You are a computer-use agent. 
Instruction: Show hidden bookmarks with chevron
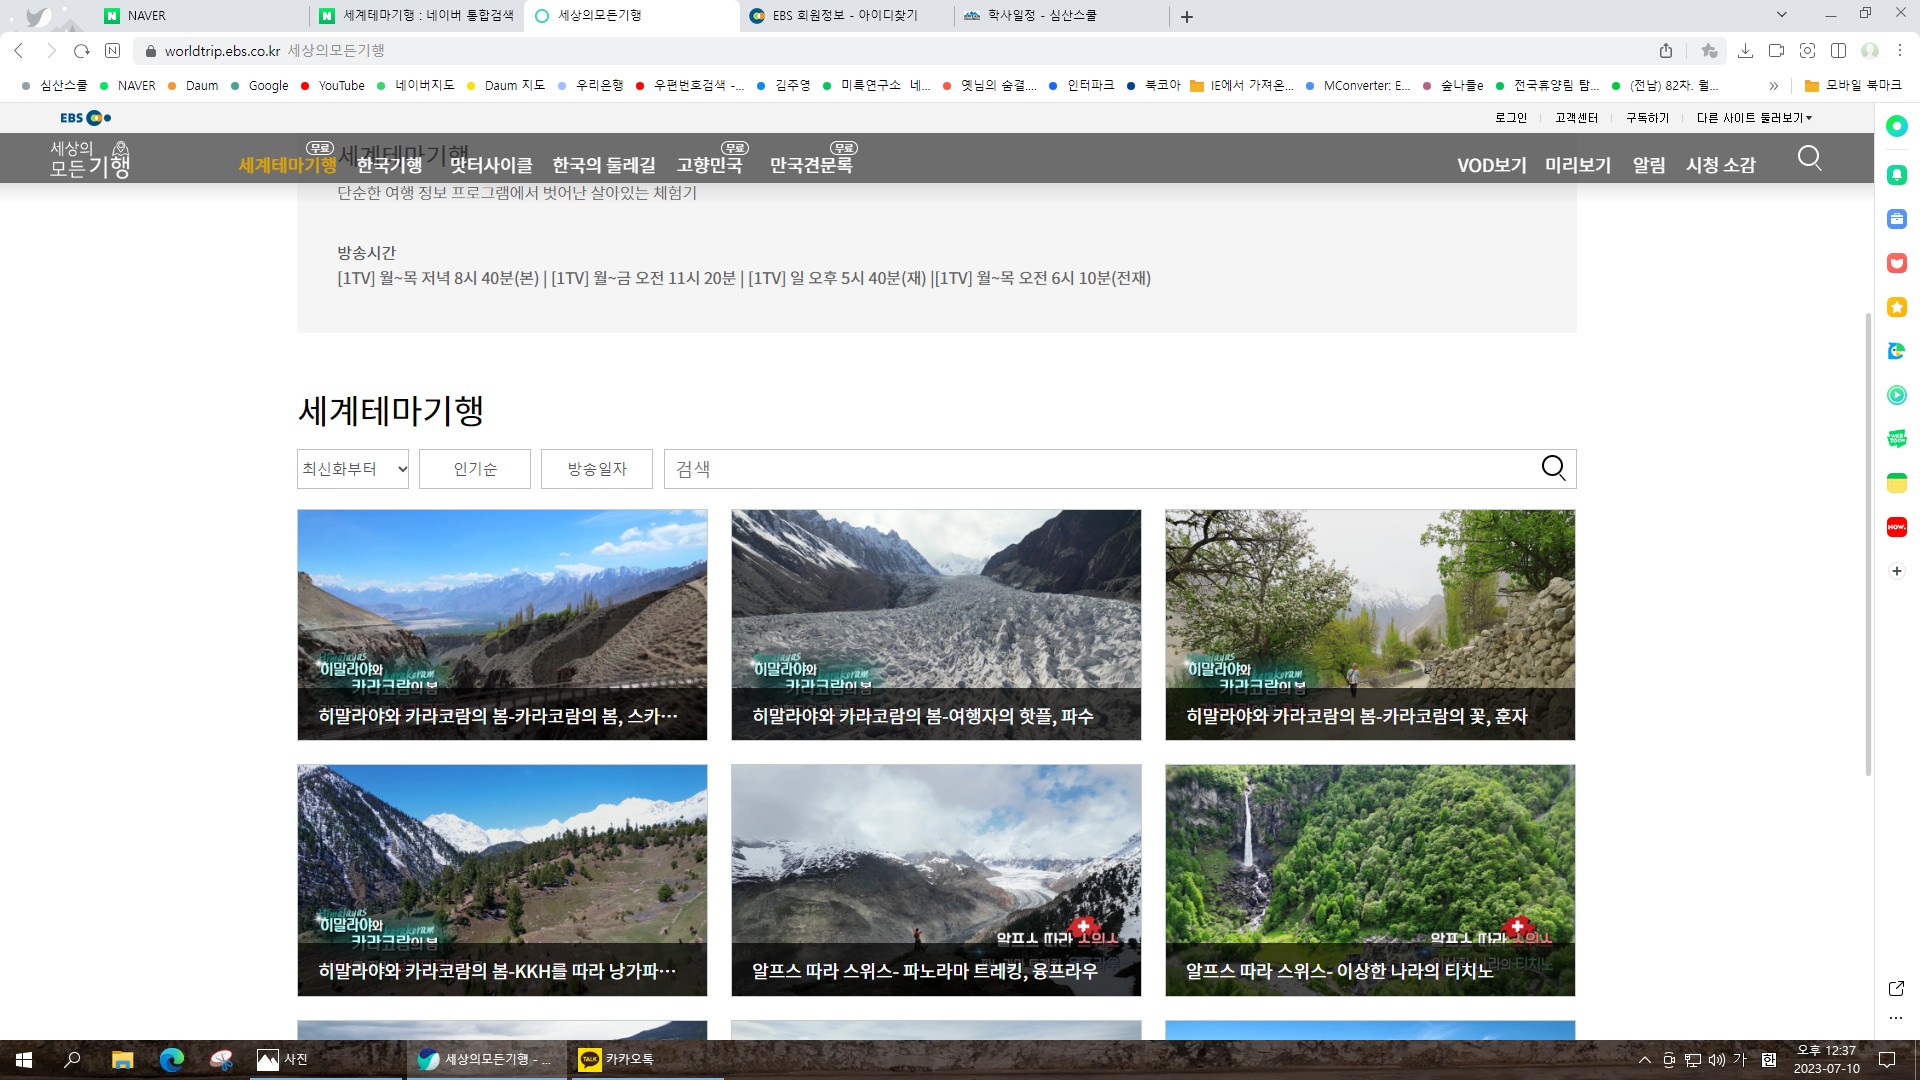click(x=1774, y=85)
